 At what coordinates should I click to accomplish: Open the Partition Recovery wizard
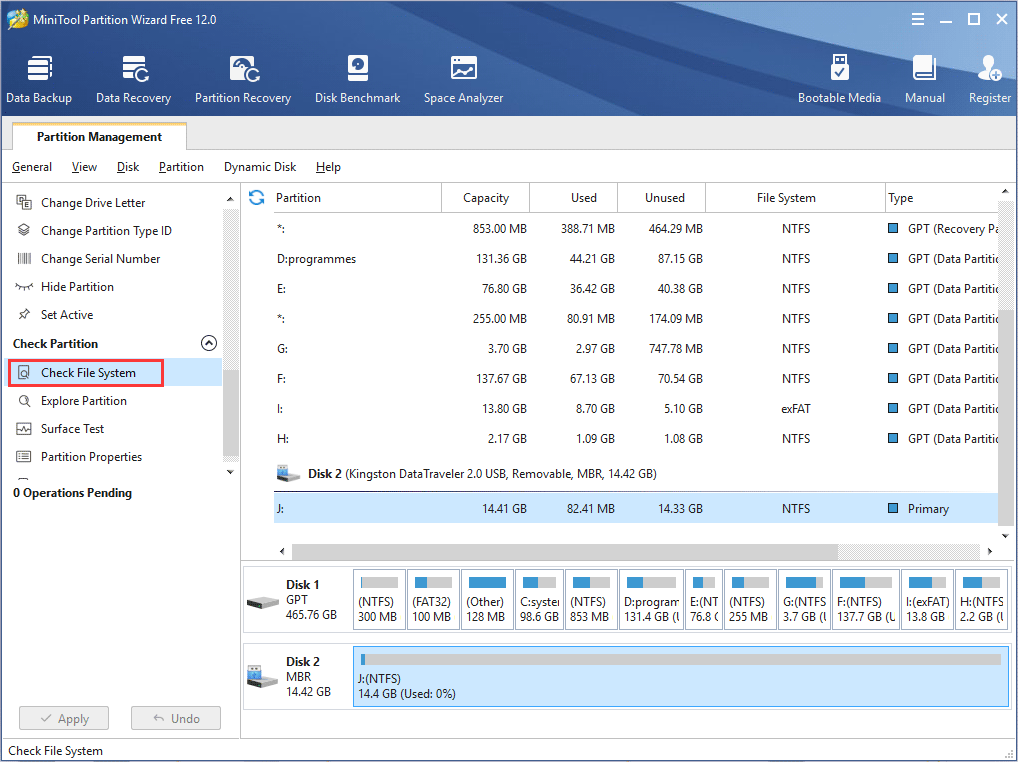coord(243,79)
